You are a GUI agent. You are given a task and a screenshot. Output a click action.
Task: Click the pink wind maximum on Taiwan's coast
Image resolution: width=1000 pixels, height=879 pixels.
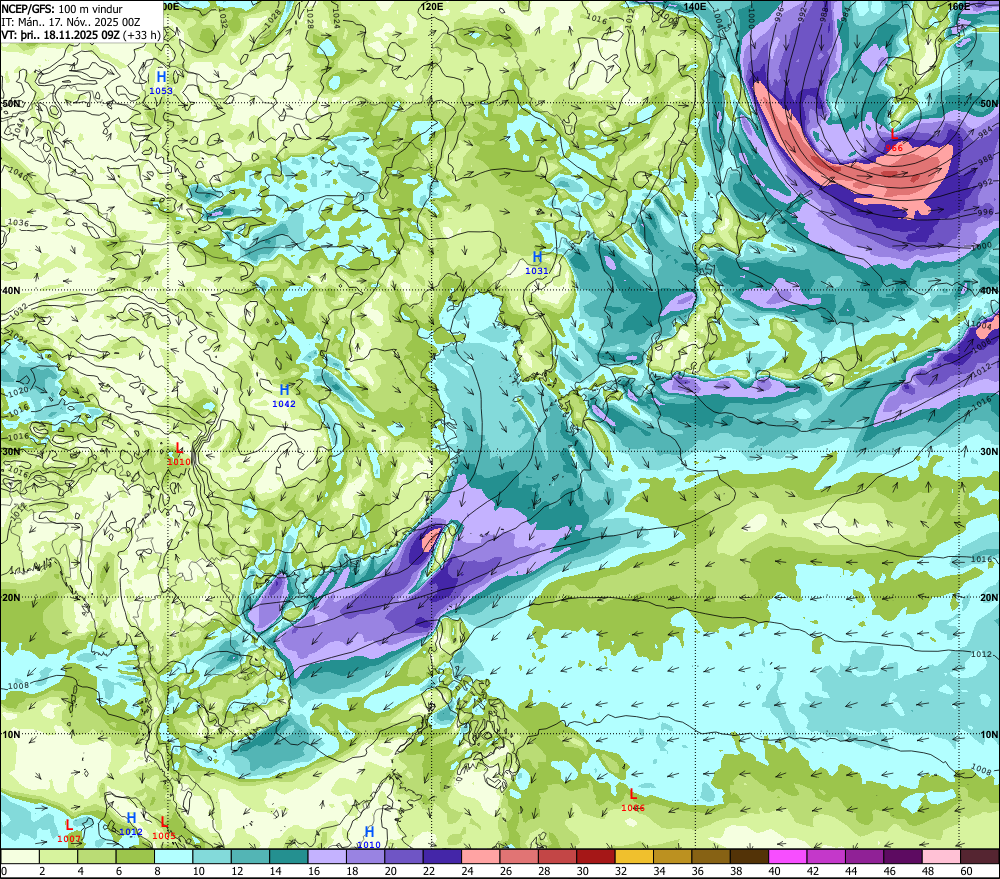(431, 540)
